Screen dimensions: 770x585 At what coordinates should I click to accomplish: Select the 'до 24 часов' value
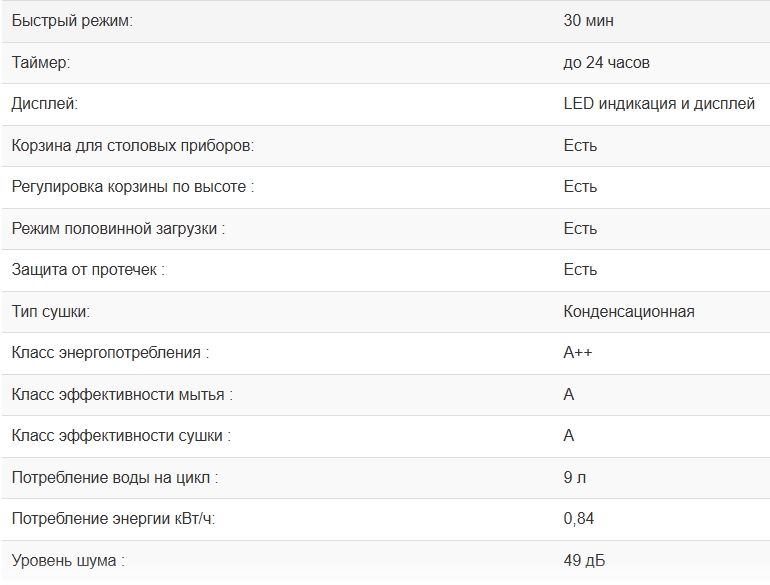[606, 63]
